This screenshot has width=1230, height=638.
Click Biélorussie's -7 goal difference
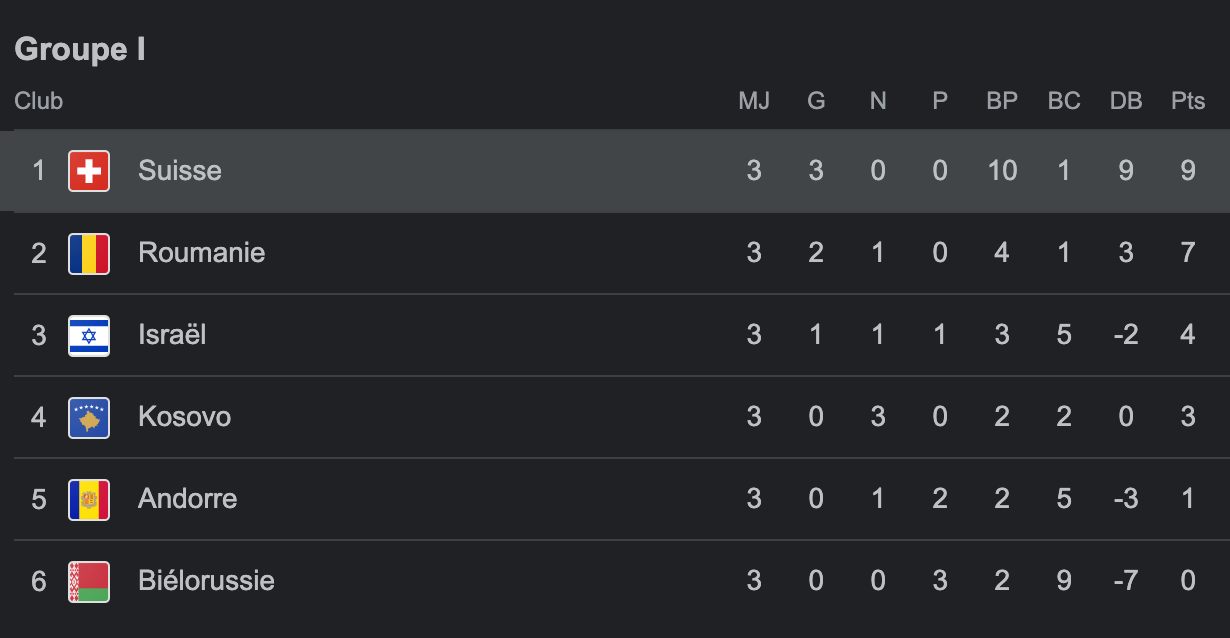click(1126, 581)
